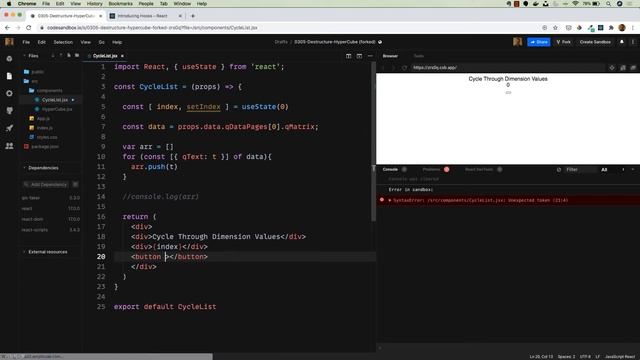The height and width of the screenshot is (360, 640).
Task: Open the deployment rocket sidebar icon
Action: coord(9,128)
